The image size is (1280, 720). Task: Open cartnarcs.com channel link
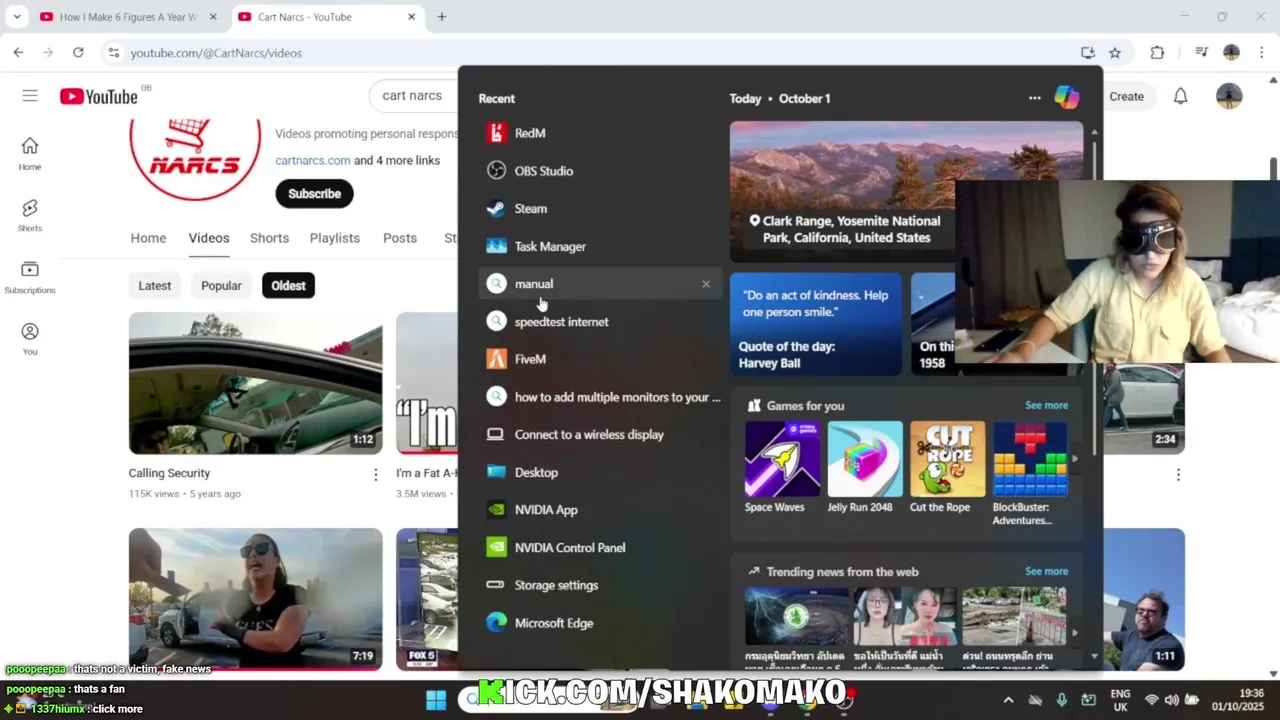312,160
